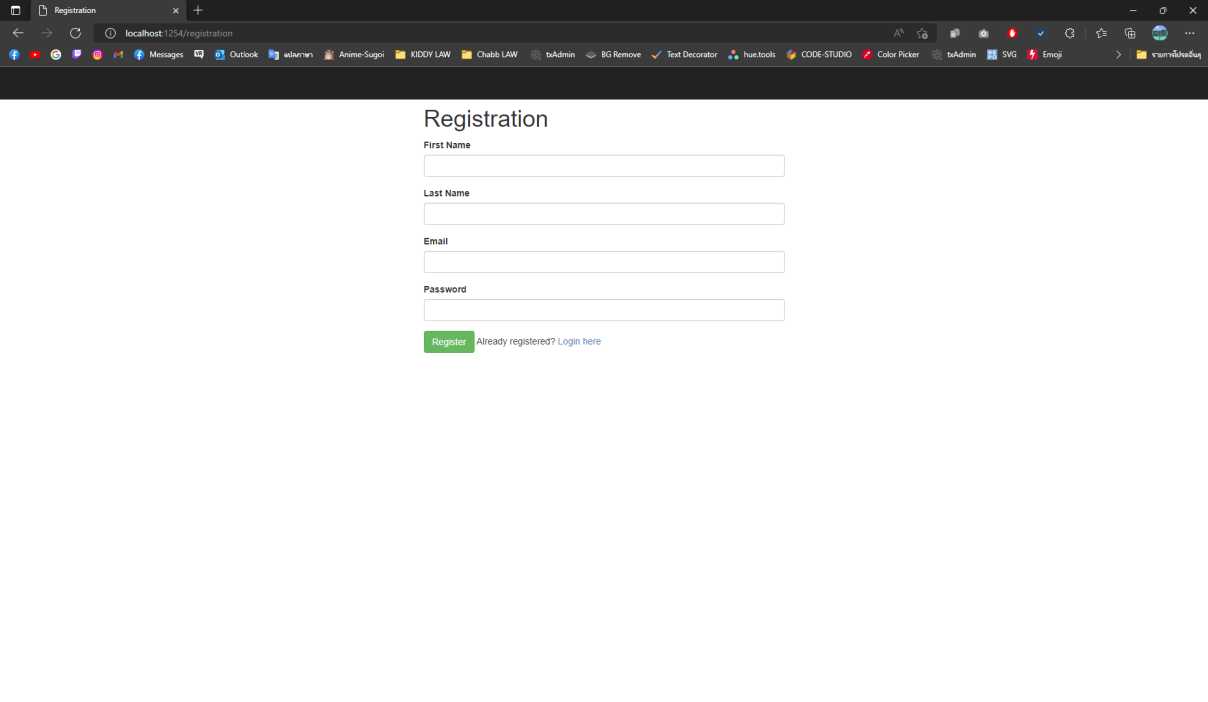Open the Instagram bookmark
Image resolution: width=1208 pixels, height=702 pixels.
coord(97,55)
